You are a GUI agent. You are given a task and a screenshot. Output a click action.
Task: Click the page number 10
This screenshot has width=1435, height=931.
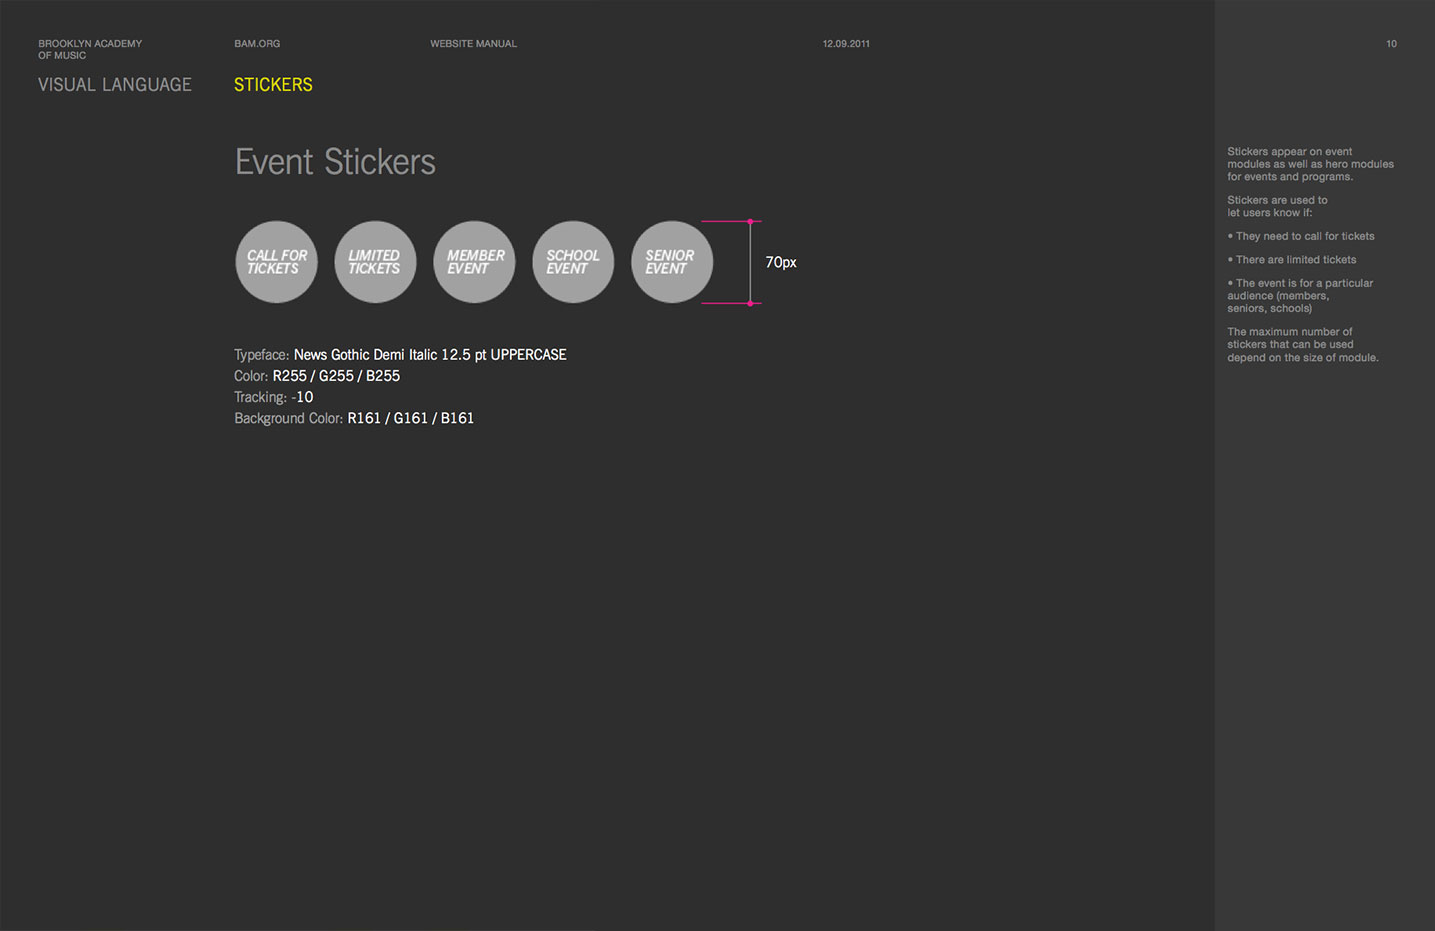(x=1391, y=44)
